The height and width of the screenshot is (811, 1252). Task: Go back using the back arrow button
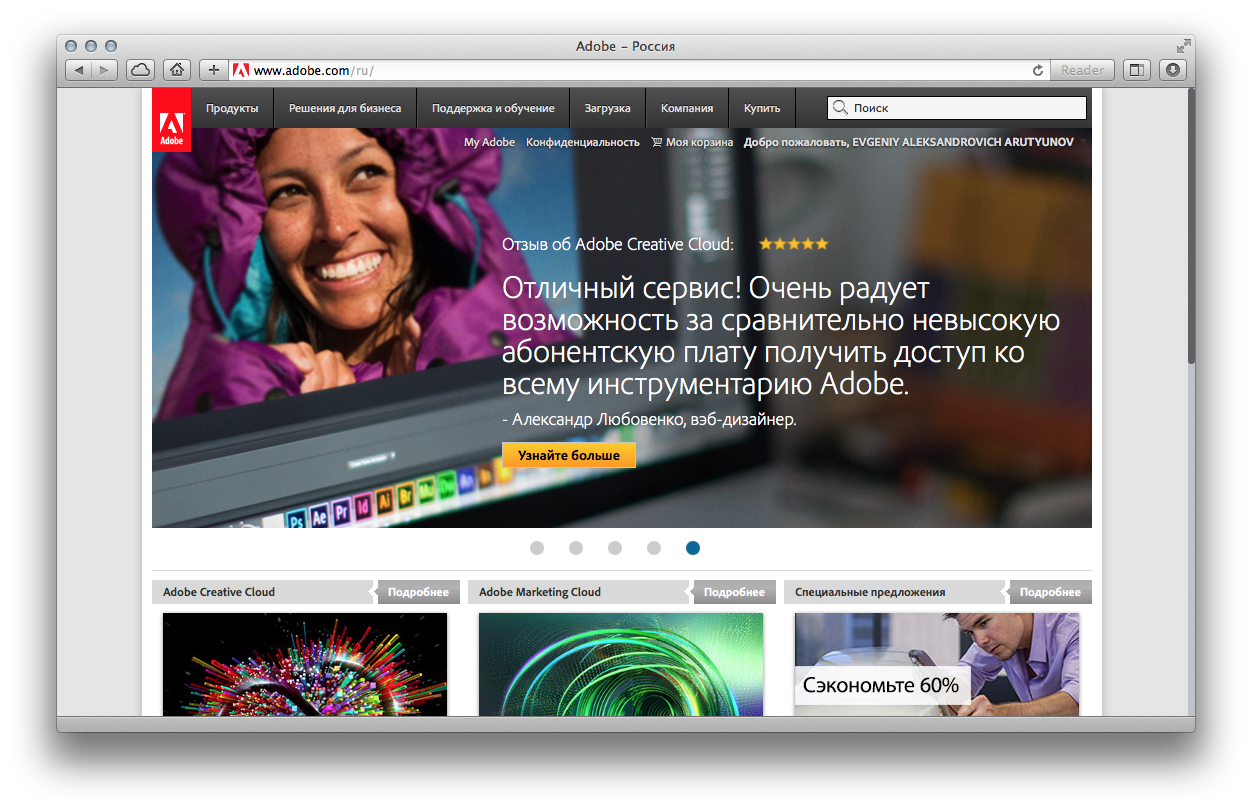[x=79, y=70]
